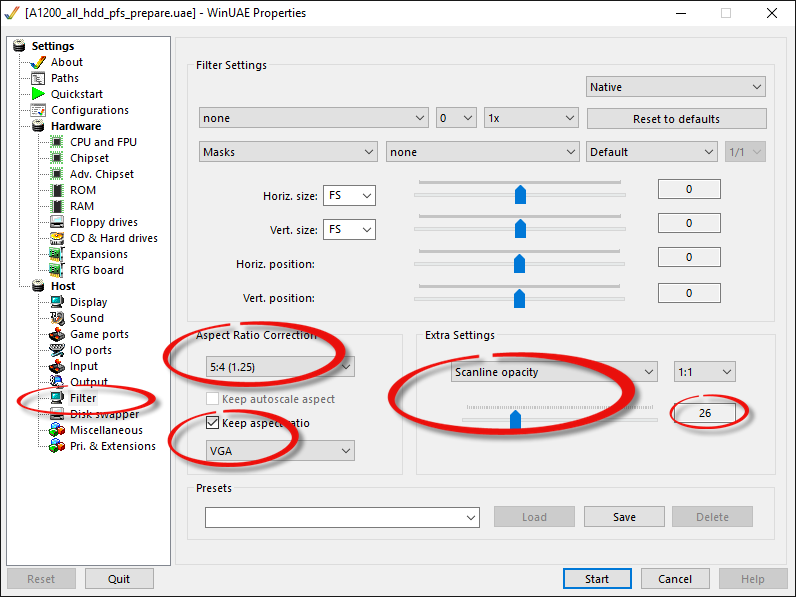This screenshot has width=796, height=597.
Task: Open the 1:1 dropdown in Extra Settings
Action: click(704, 372)
